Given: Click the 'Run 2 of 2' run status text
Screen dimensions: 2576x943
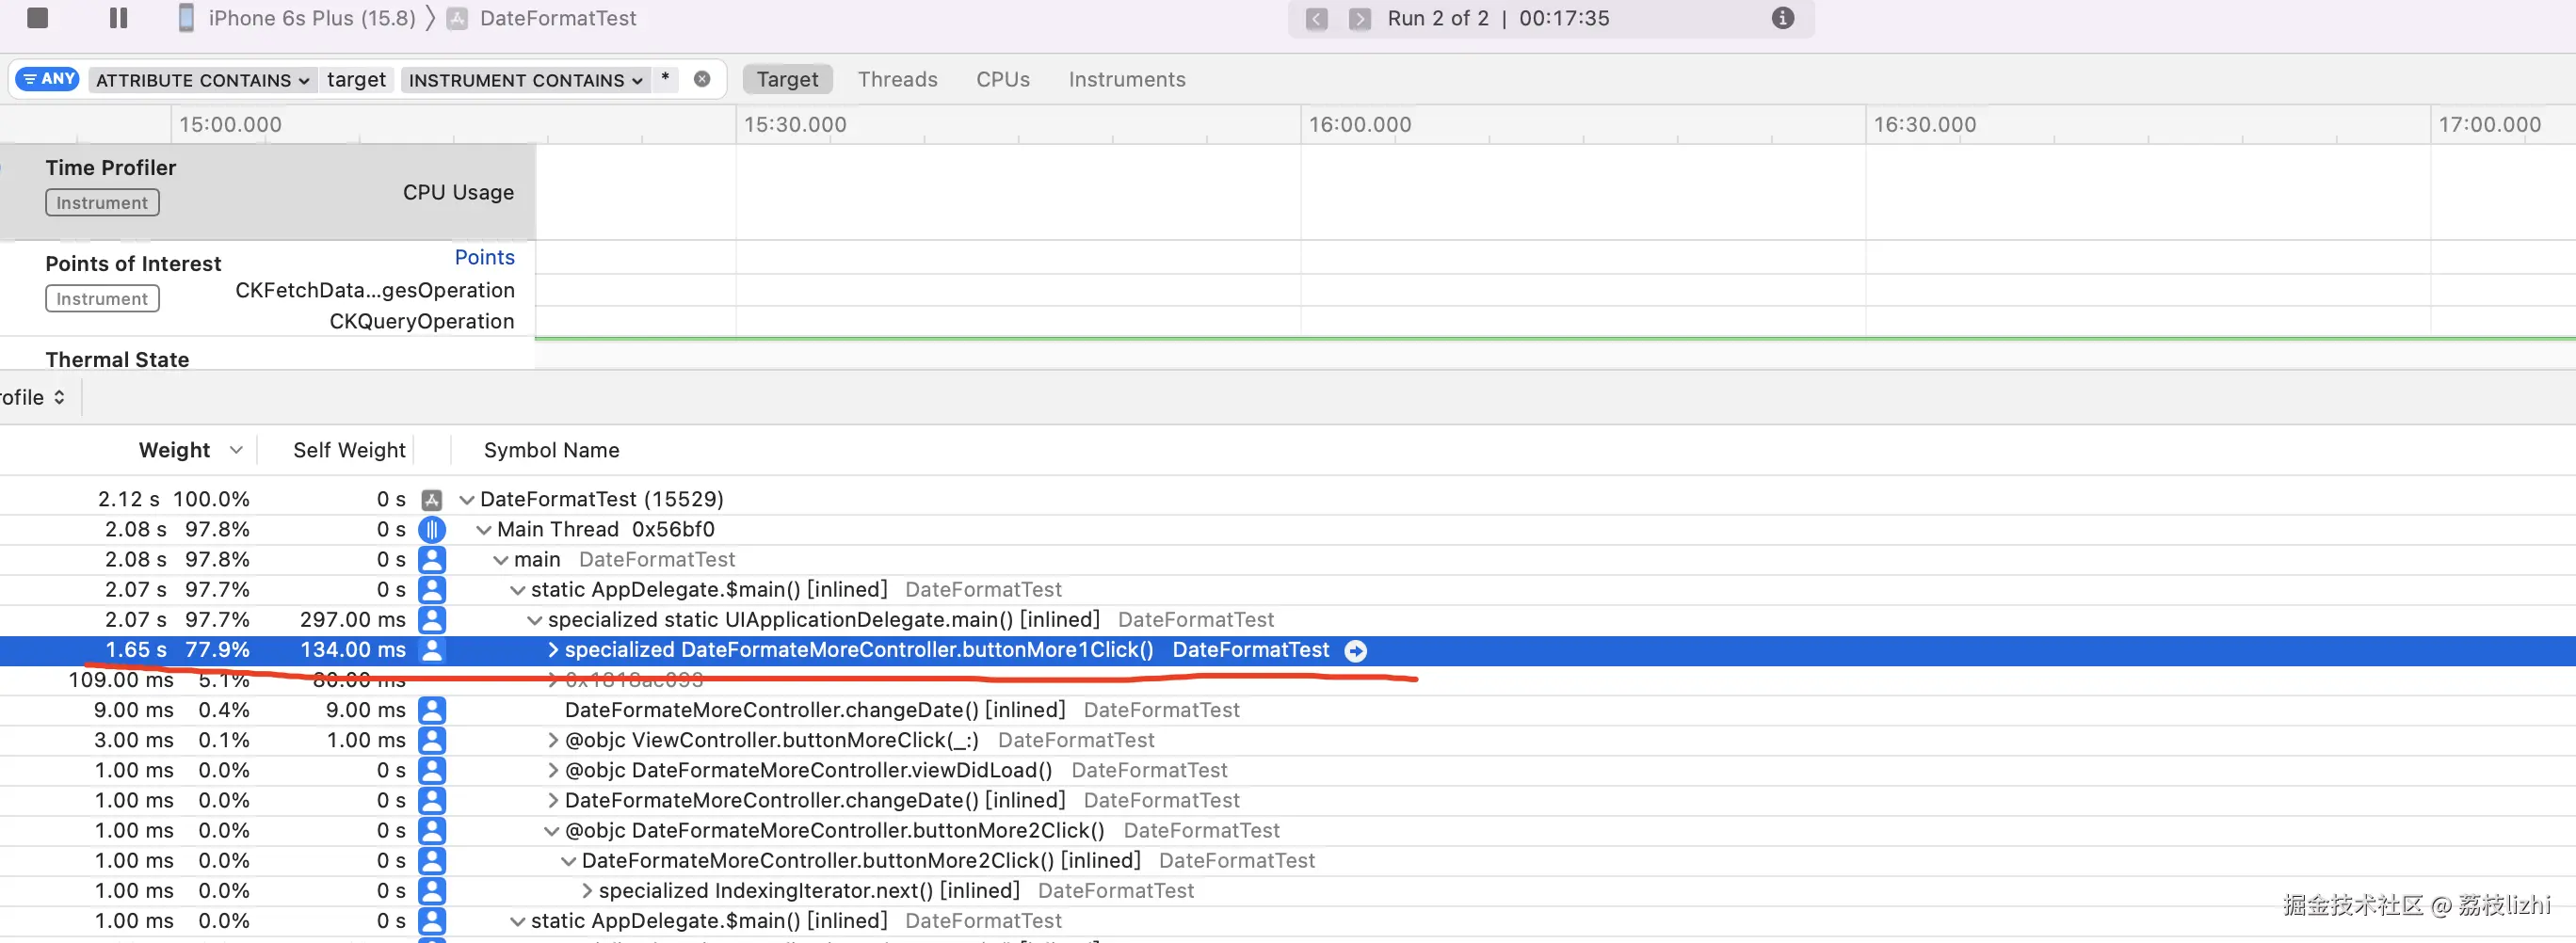Looking at the screenshot, I should coord(1438,18).
